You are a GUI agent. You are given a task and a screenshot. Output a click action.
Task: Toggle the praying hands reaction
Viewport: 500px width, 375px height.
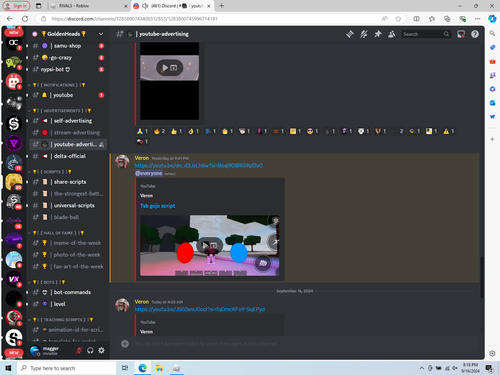pos(142,131)
